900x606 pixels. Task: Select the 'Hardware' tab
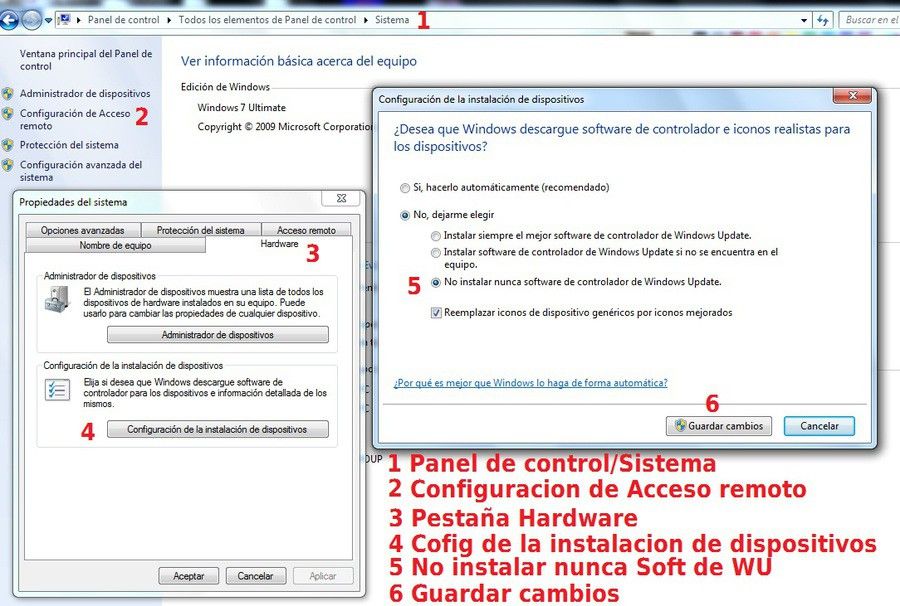click(279, 244)
